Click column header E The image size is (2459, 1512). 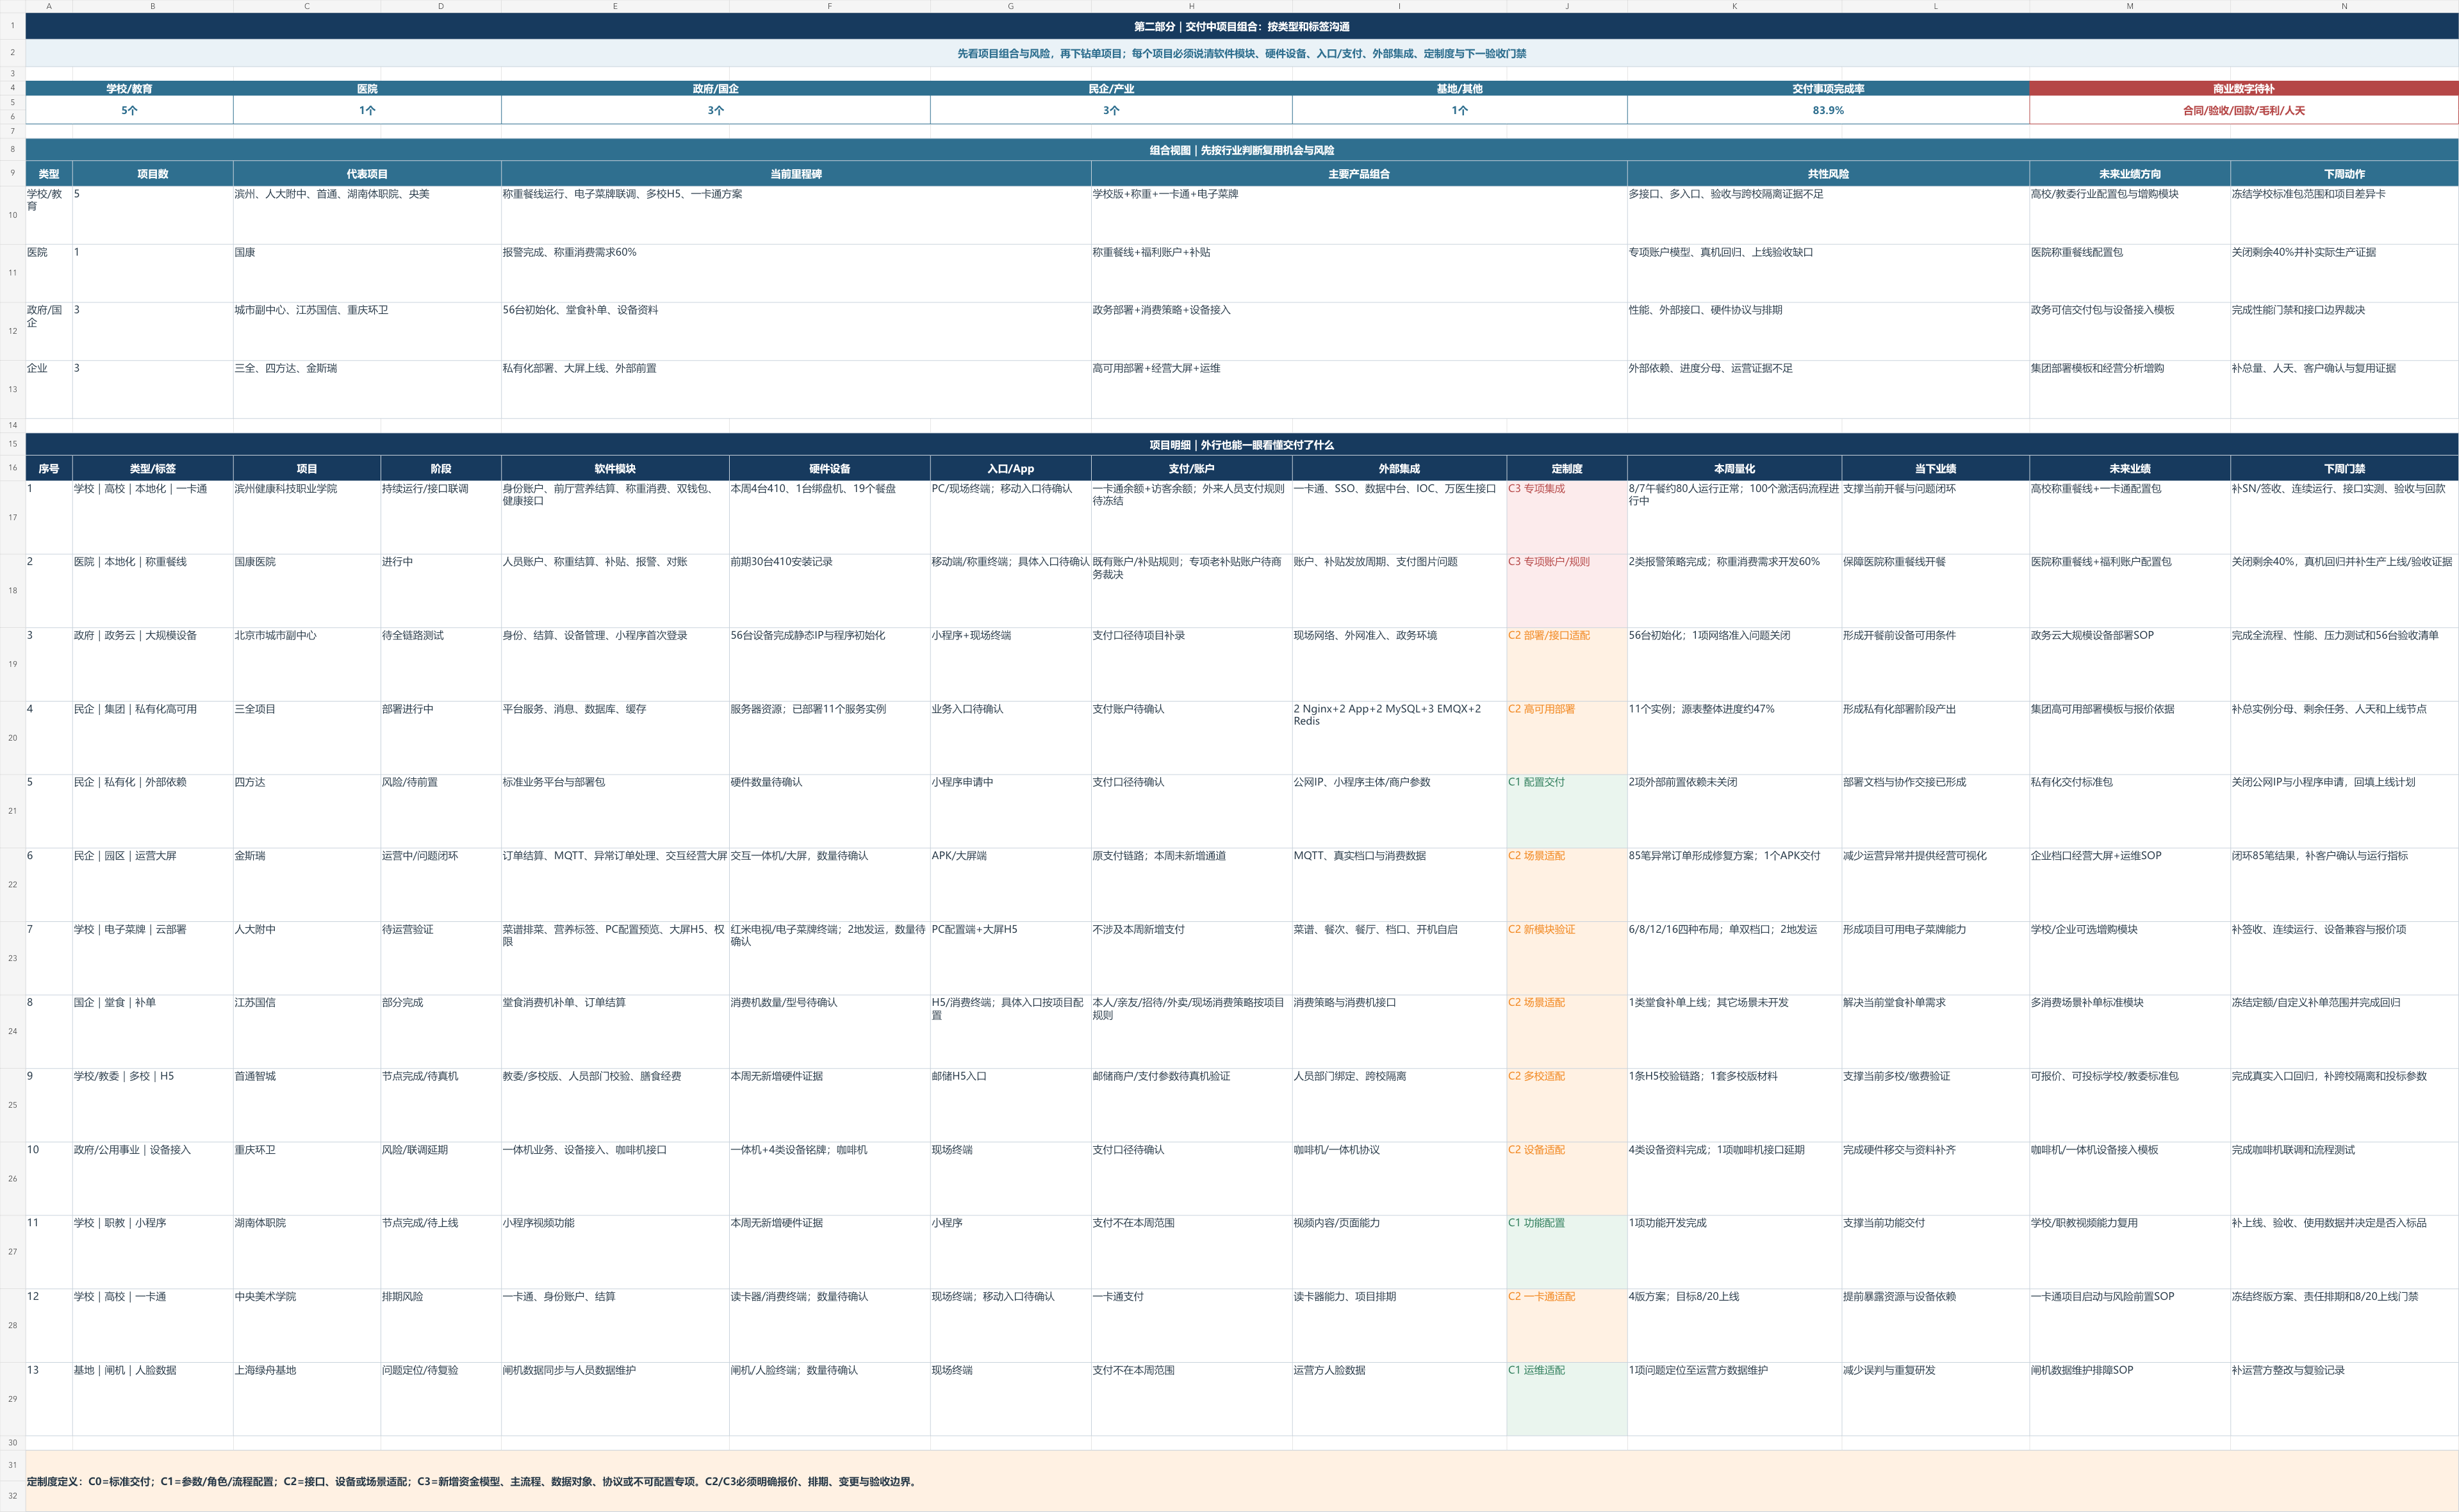pos(615,6)
